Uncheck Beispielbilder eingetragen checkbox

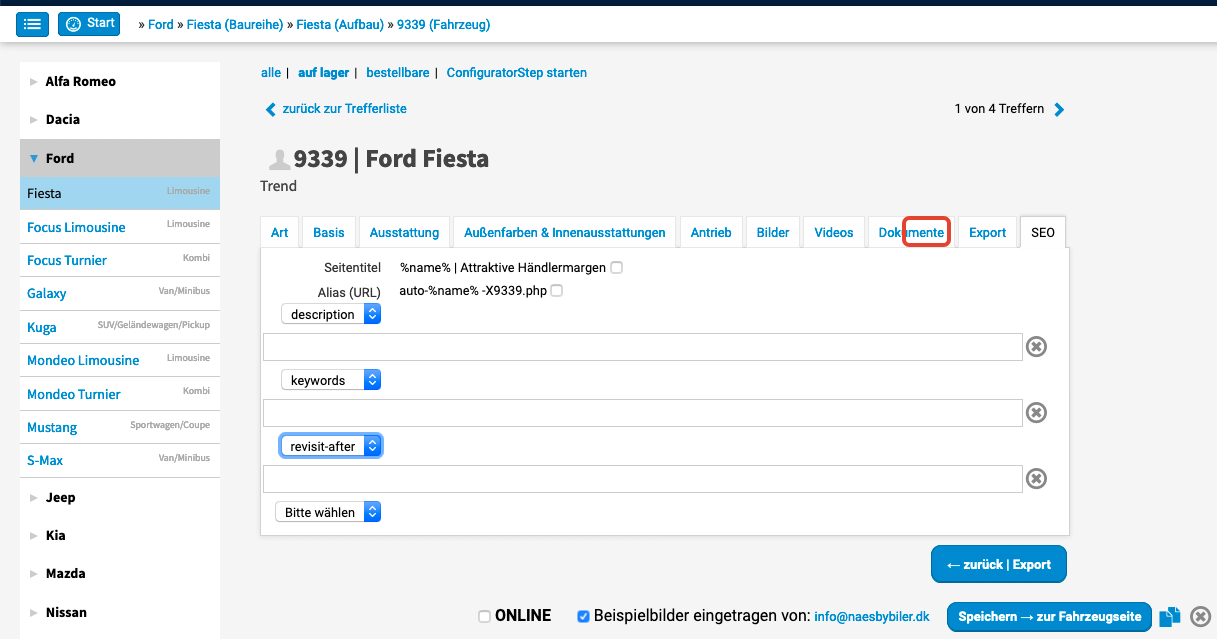click(584, 617)
